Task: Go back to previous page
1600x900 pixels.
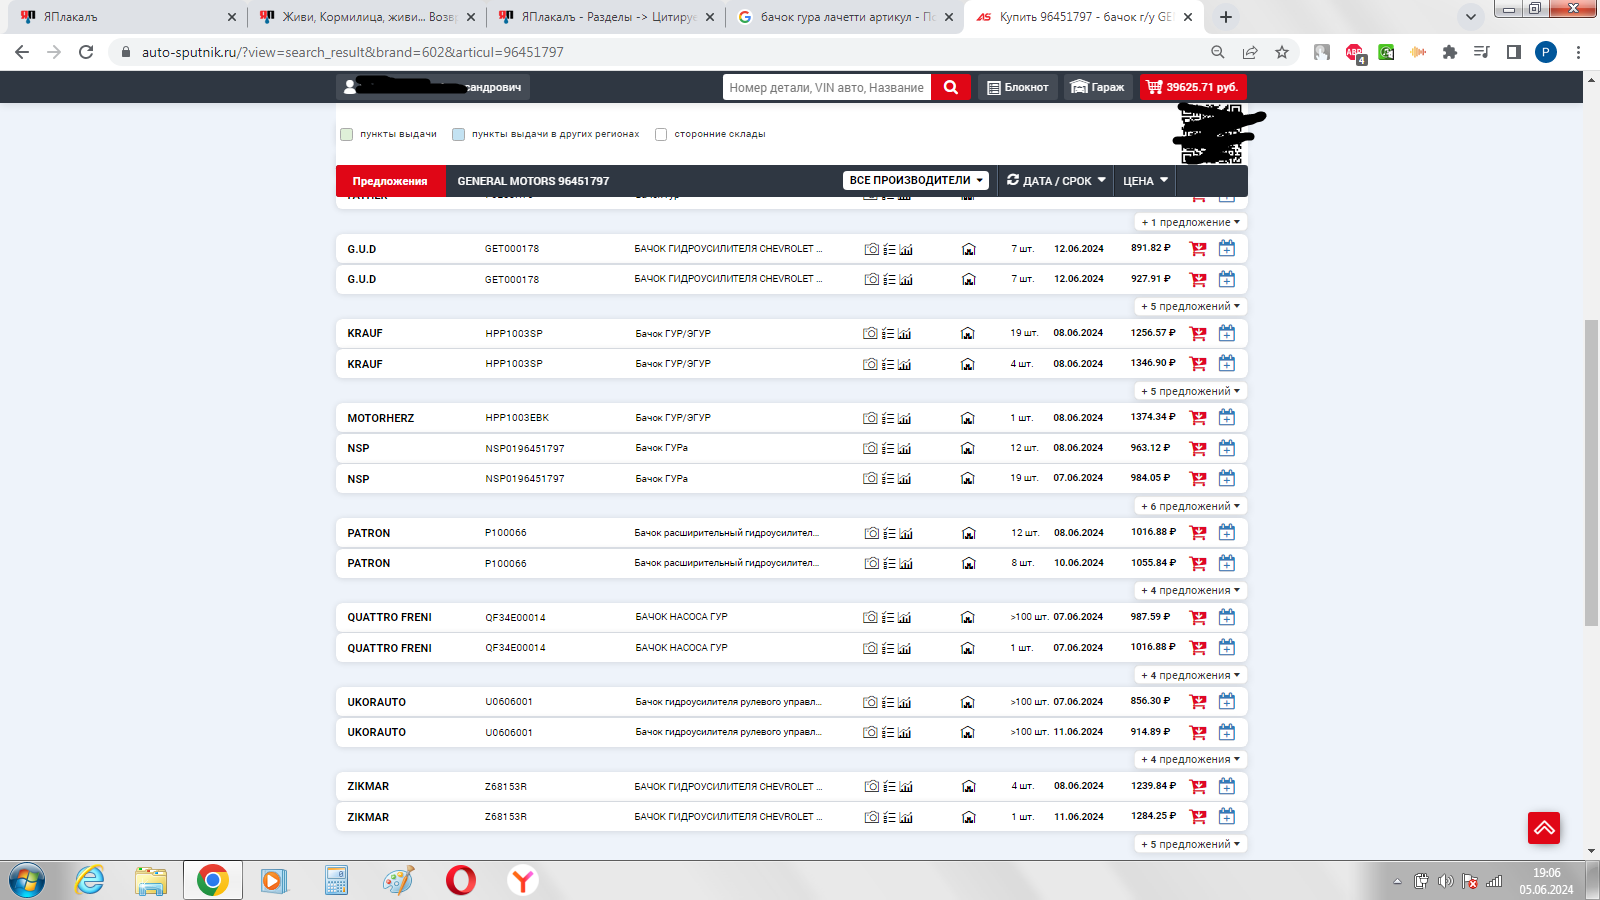Action: (x=22, y=52)
